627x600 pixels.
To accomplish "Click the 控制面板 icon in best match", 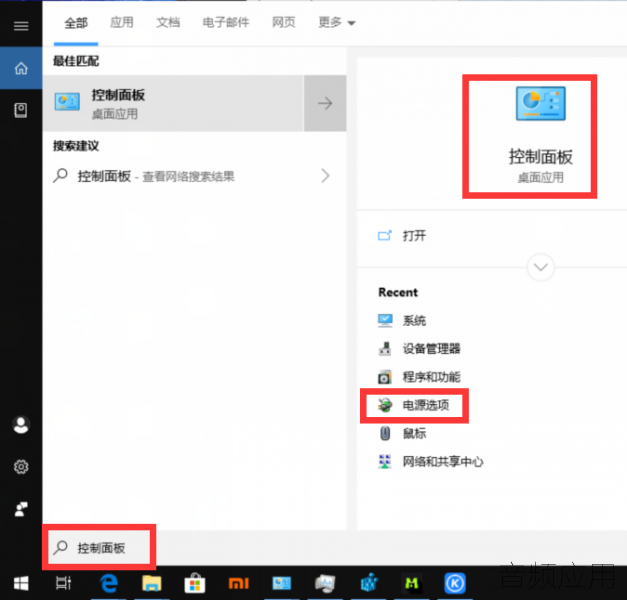I will point(67,102).
